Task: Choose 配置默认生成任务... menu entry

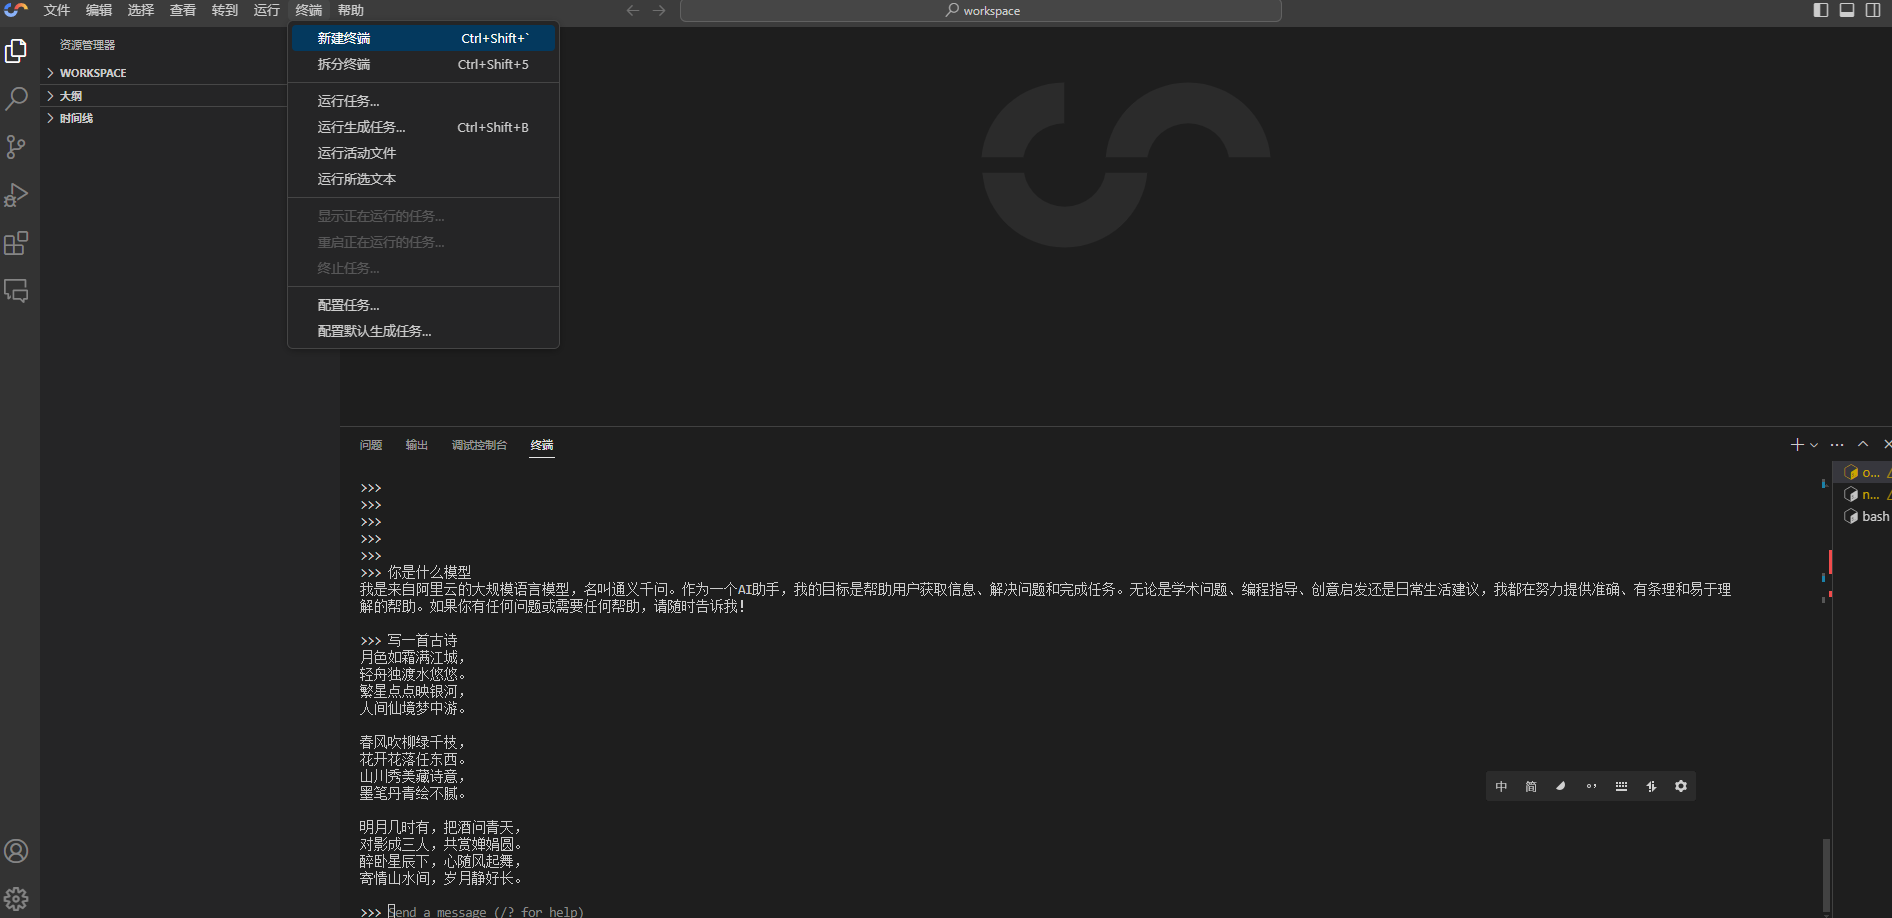Action: pos(423,331)
